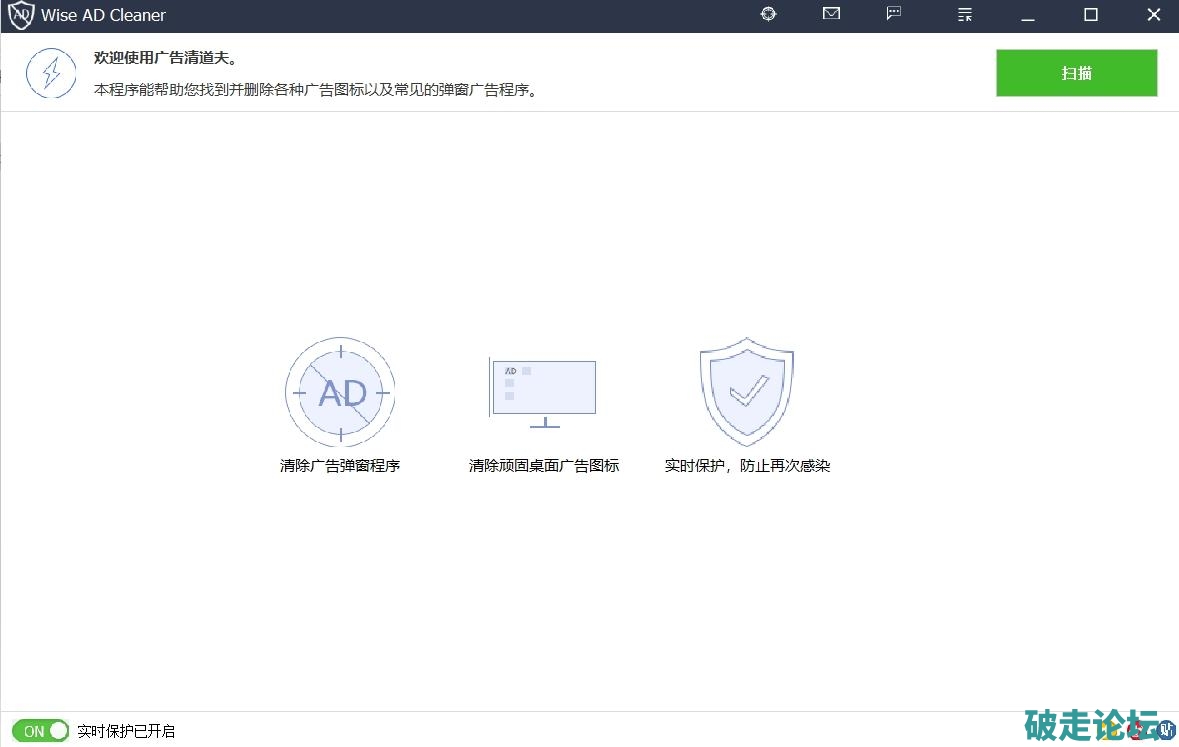Open the envelope mail icon

831,14
